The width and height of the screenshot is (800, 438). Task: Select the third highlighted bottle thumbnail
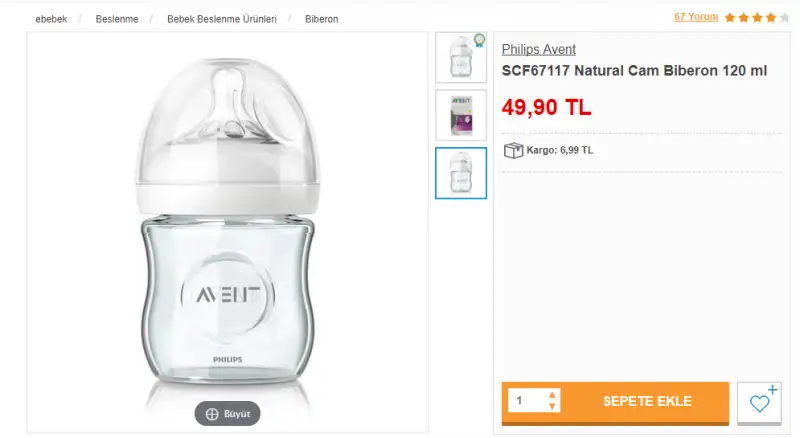point(461,173)
